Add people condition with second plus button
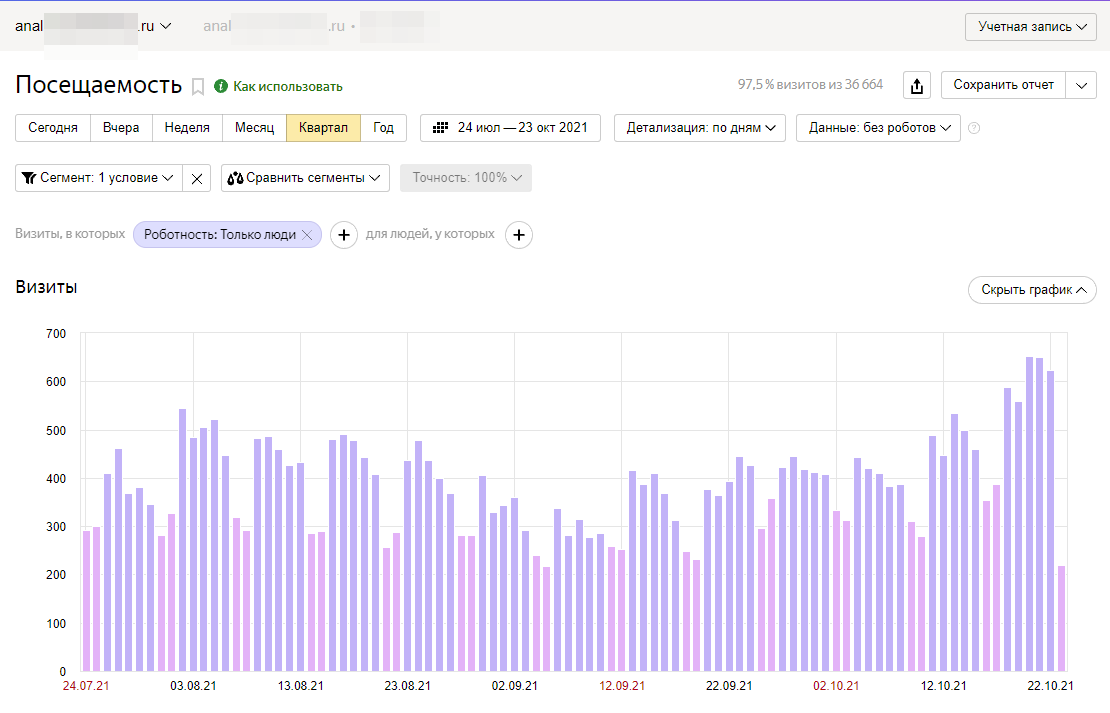1110x713 pixels. [x=518, y=235]
